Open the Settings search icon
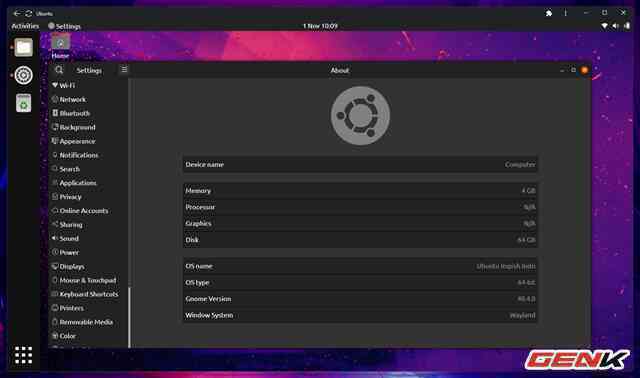 click(x=59, y=70)
